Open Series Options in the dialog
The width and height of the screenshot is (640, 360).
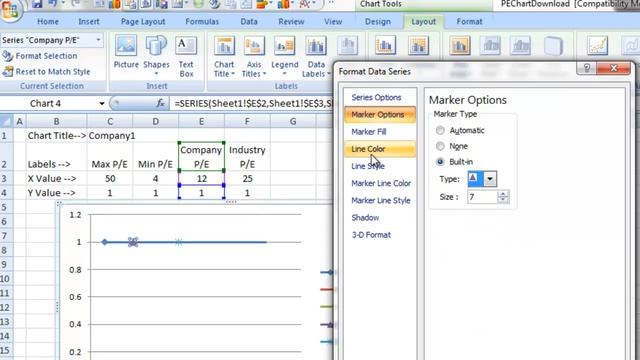pyautogui.click(x=376, y=98)
